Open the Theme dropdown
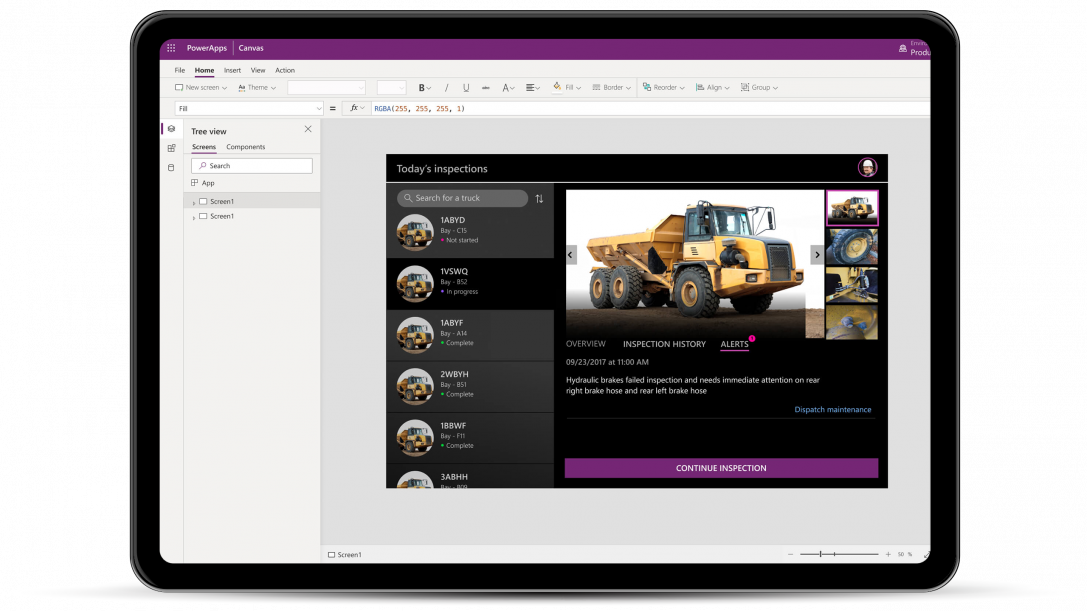Image resolution: width=1087 pixels, height=611 pixels. pyautogui.click(x=258, y=87)
